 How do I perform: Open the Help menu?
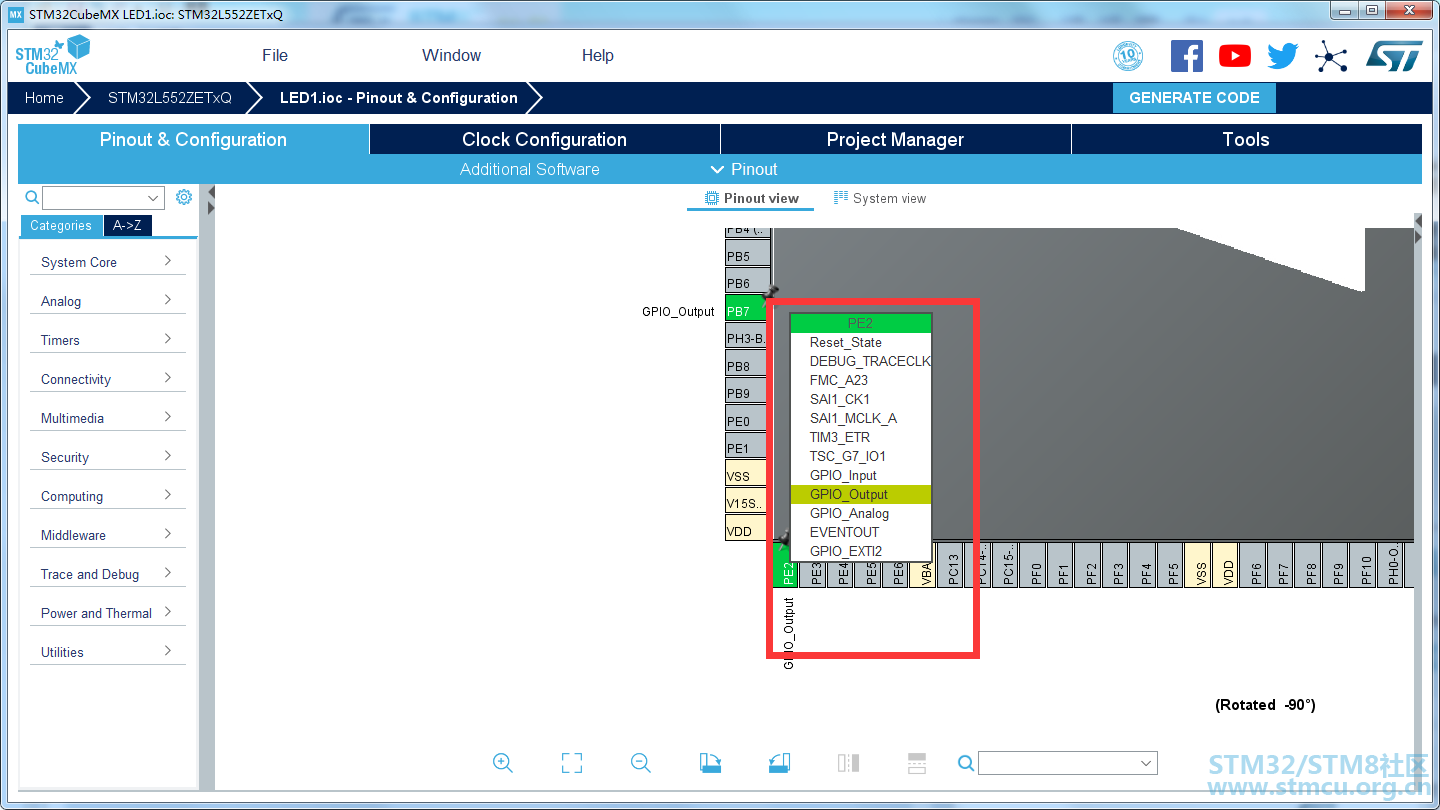point(598,56)
